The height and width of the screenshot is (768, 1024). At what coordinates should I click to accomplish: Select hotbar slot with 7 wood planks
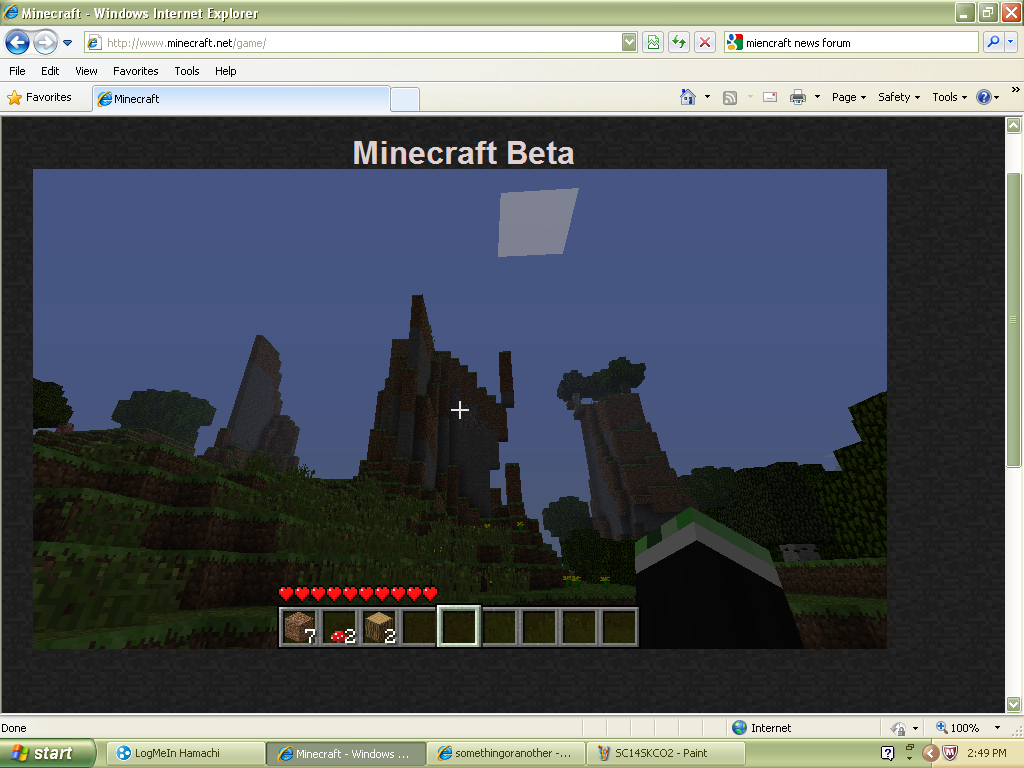pos(300,627)
